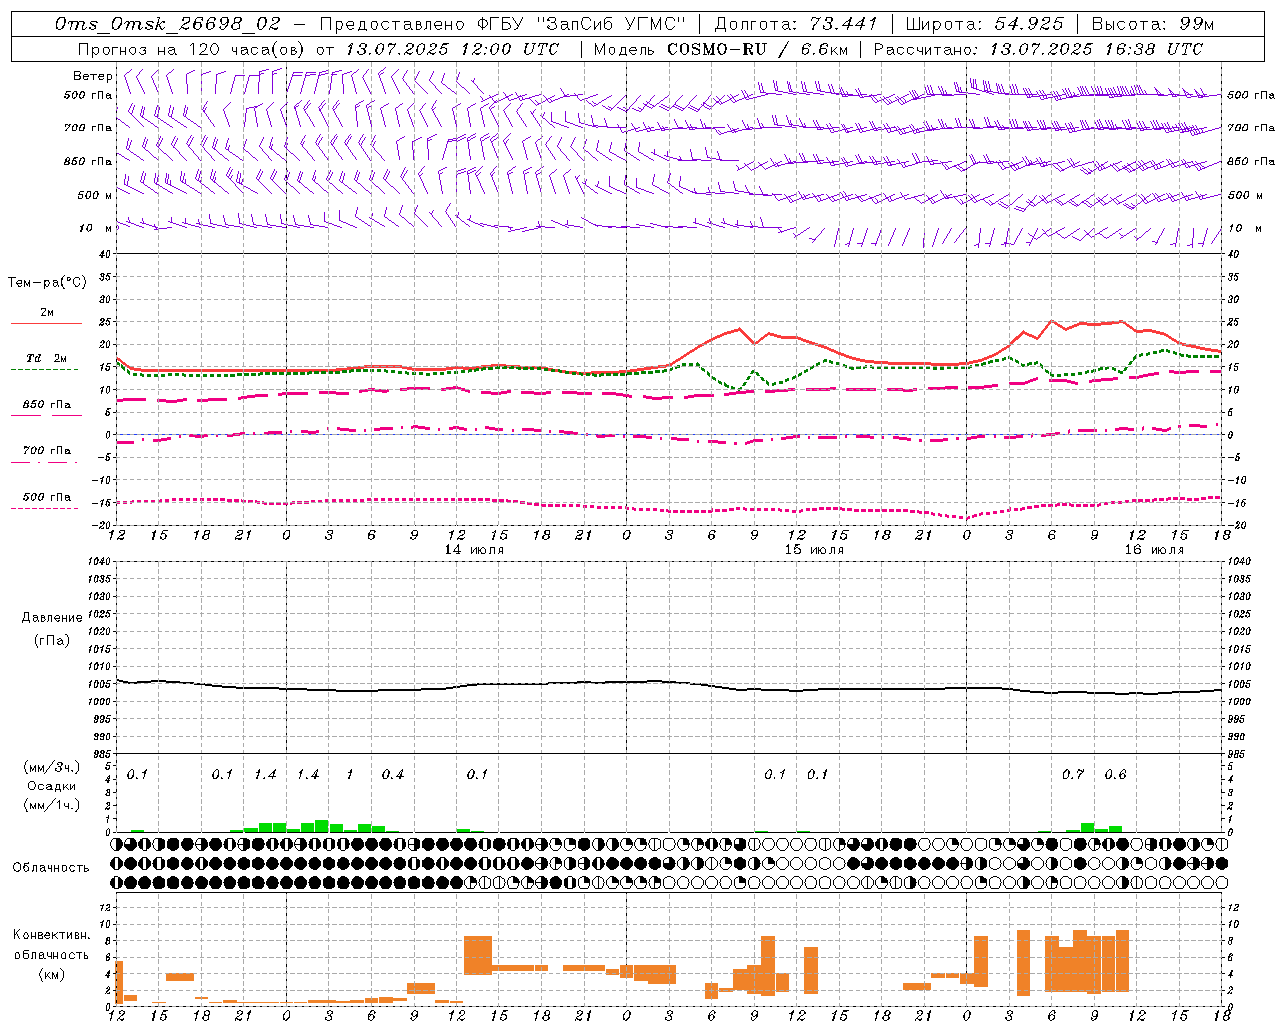Click the 10 м wind level label on left
The image size is (1280, 1024).
(96, 229)
